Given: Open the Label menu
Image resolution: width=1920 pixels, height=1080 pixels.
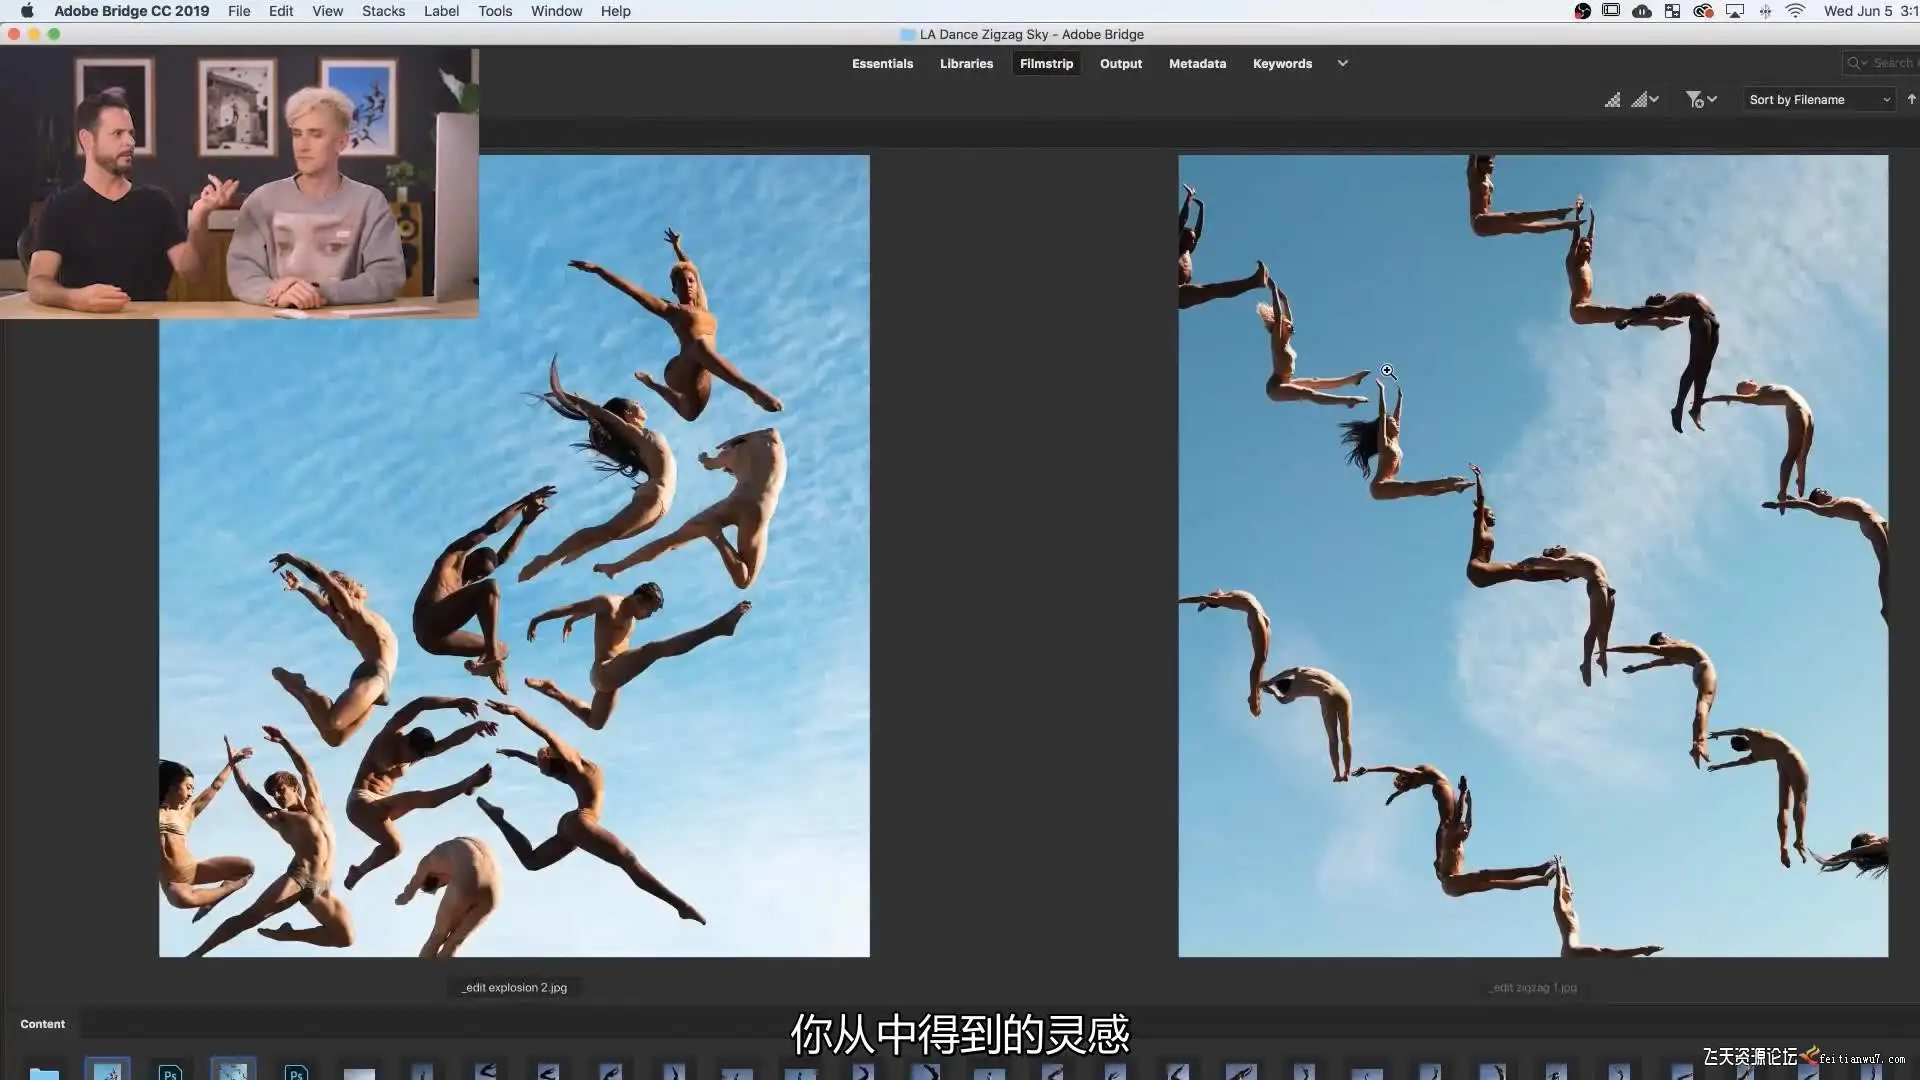Looking at the screenshot, I should pyautogui.click(x=441, y=11).
